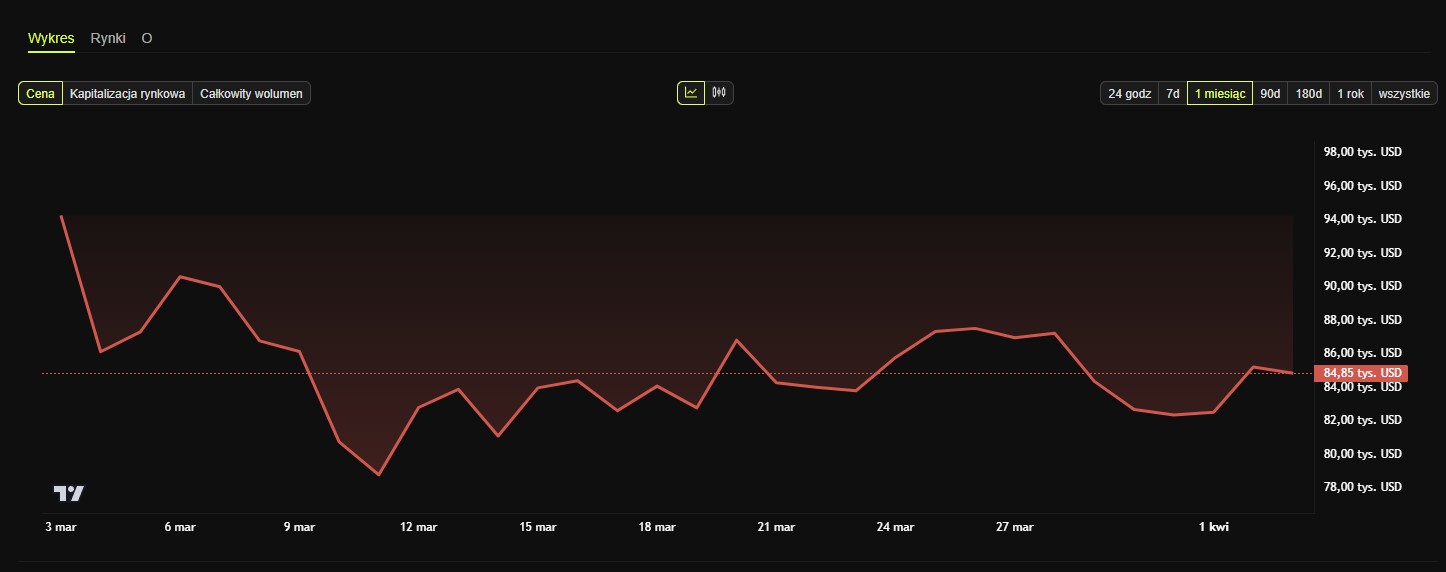Image resolution: width=1446 pixels, height=572 pixels.
Task: Click the 9 mar date label
Action: pyautogui.click(x=299, y=527)
